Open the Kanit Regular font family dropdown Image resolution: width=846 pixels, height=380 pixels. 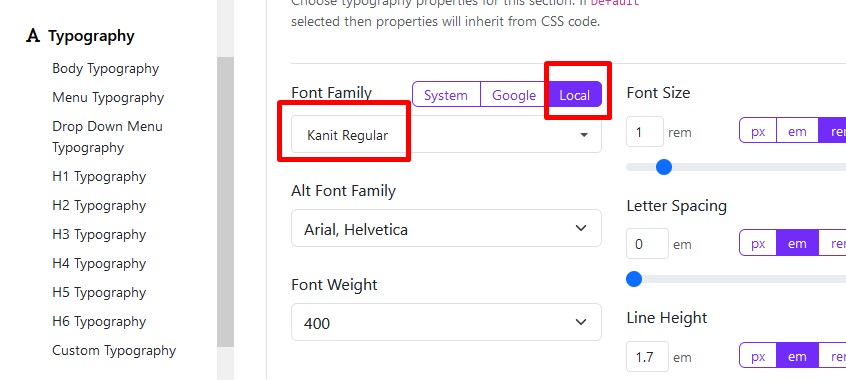[446, 134]
